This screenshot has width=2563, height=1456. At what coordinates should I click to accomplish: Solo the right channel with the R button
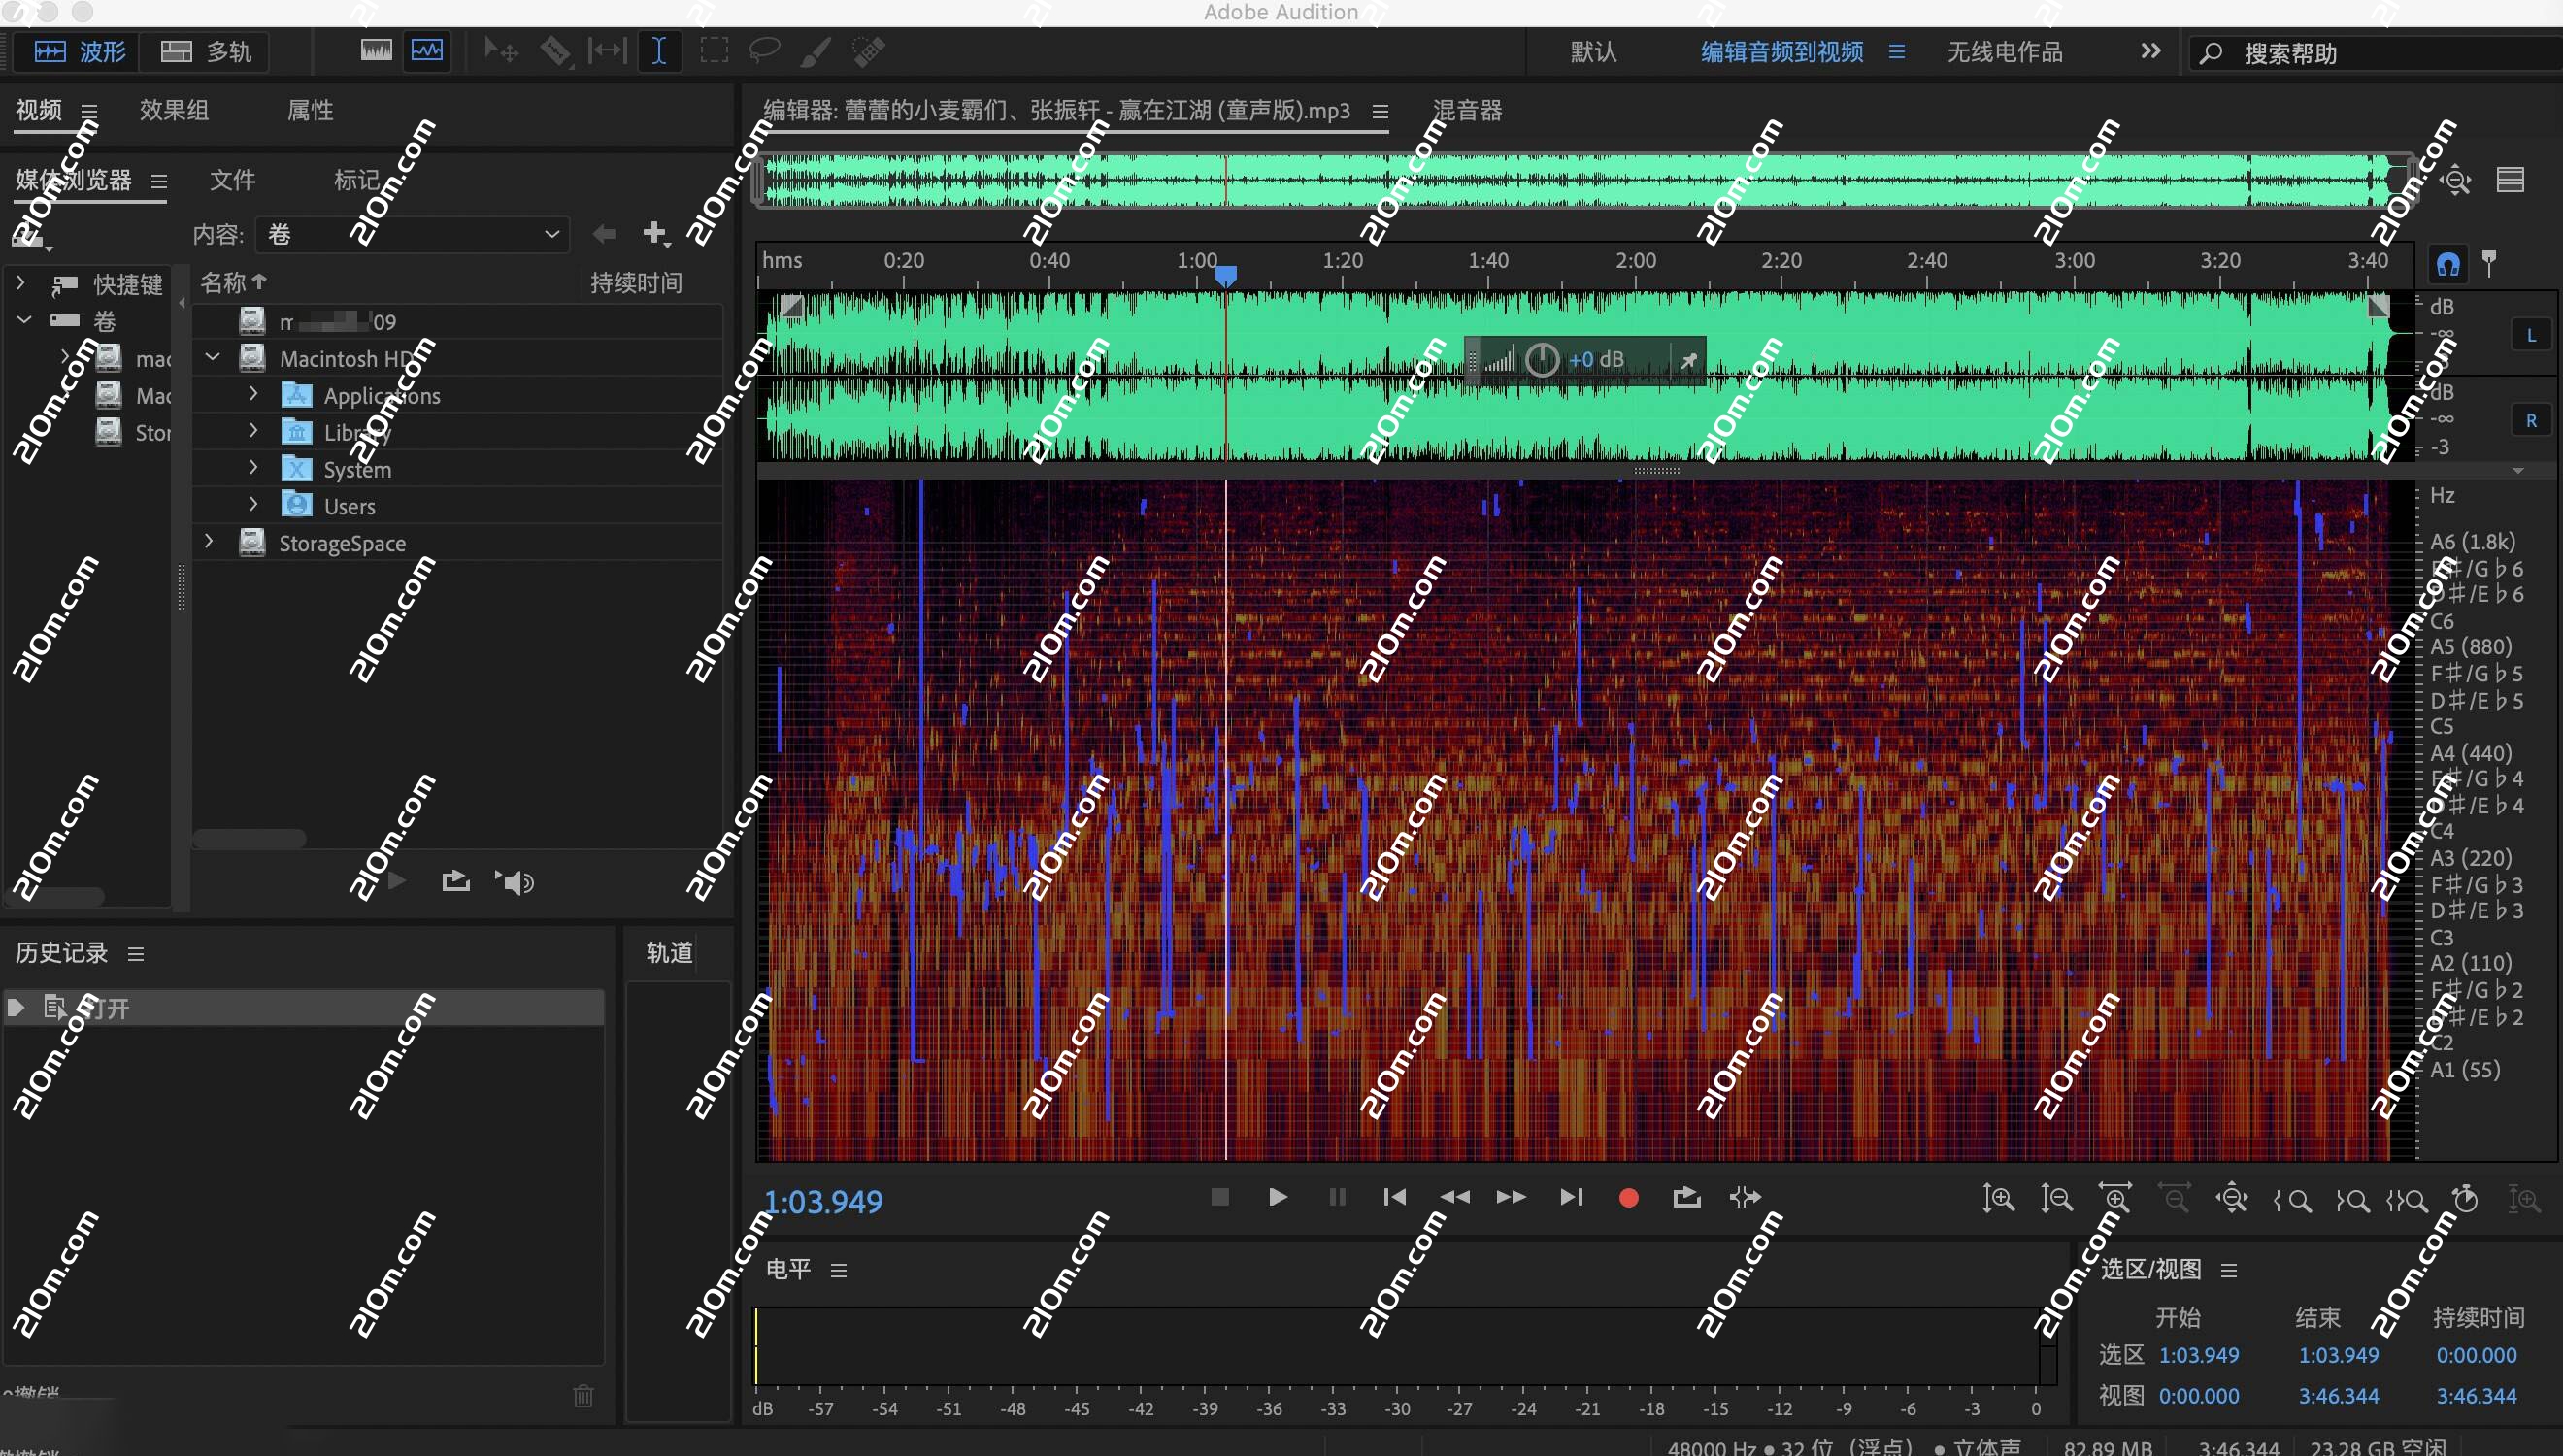2533,420
